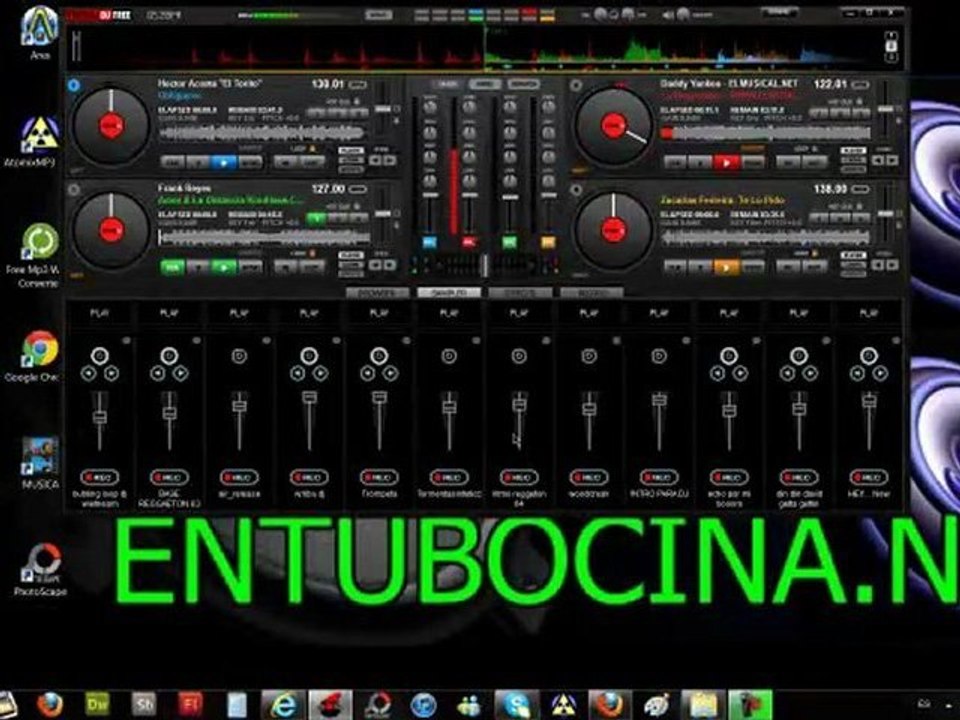Click next arrow on the Trompeta sample slot
The image size is (960, 720).
click(x=391, y=373)
